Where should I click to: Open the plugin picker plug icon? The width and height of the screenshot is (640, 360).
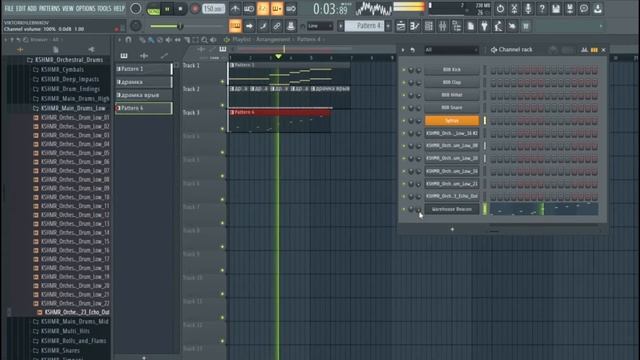click(x=484, y=26)
